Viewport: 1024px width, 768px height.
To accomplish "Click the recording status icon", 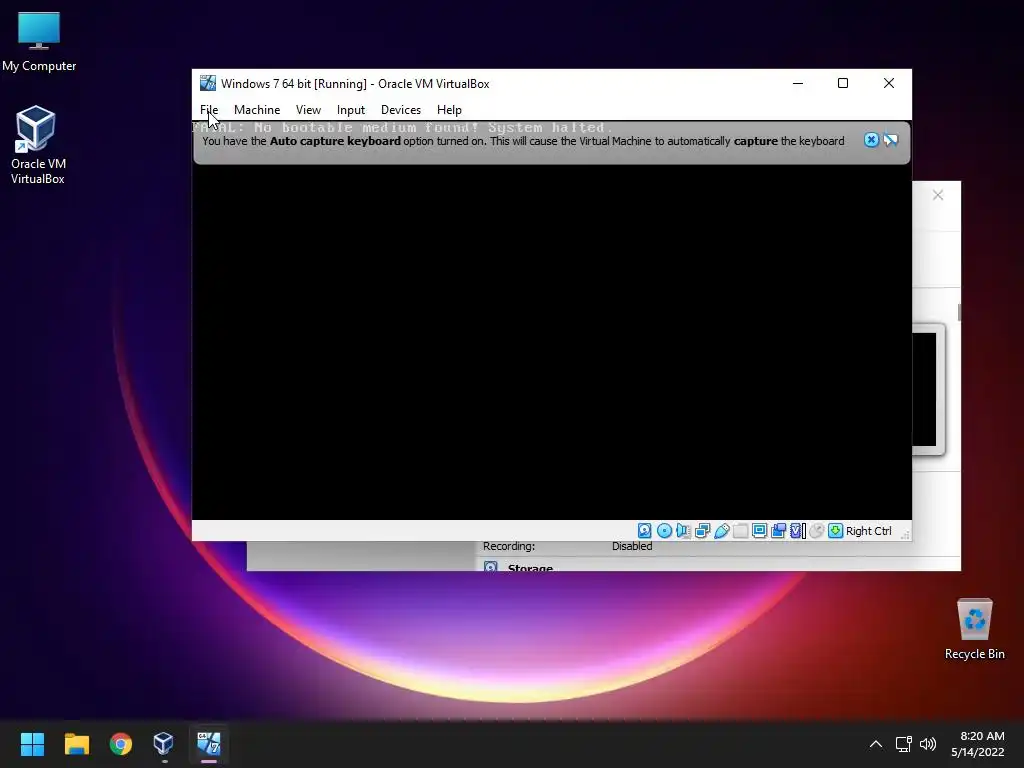I will point(778,531).
